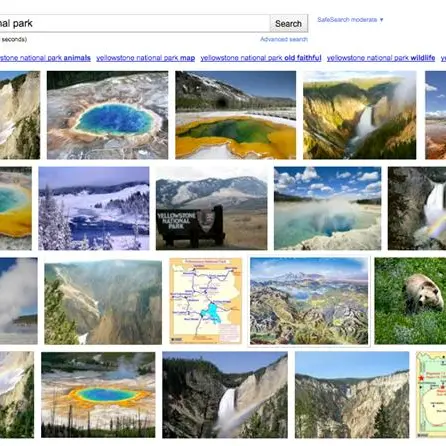
Task: Follow the yellowstone national park map link
Action: (146, 58)
